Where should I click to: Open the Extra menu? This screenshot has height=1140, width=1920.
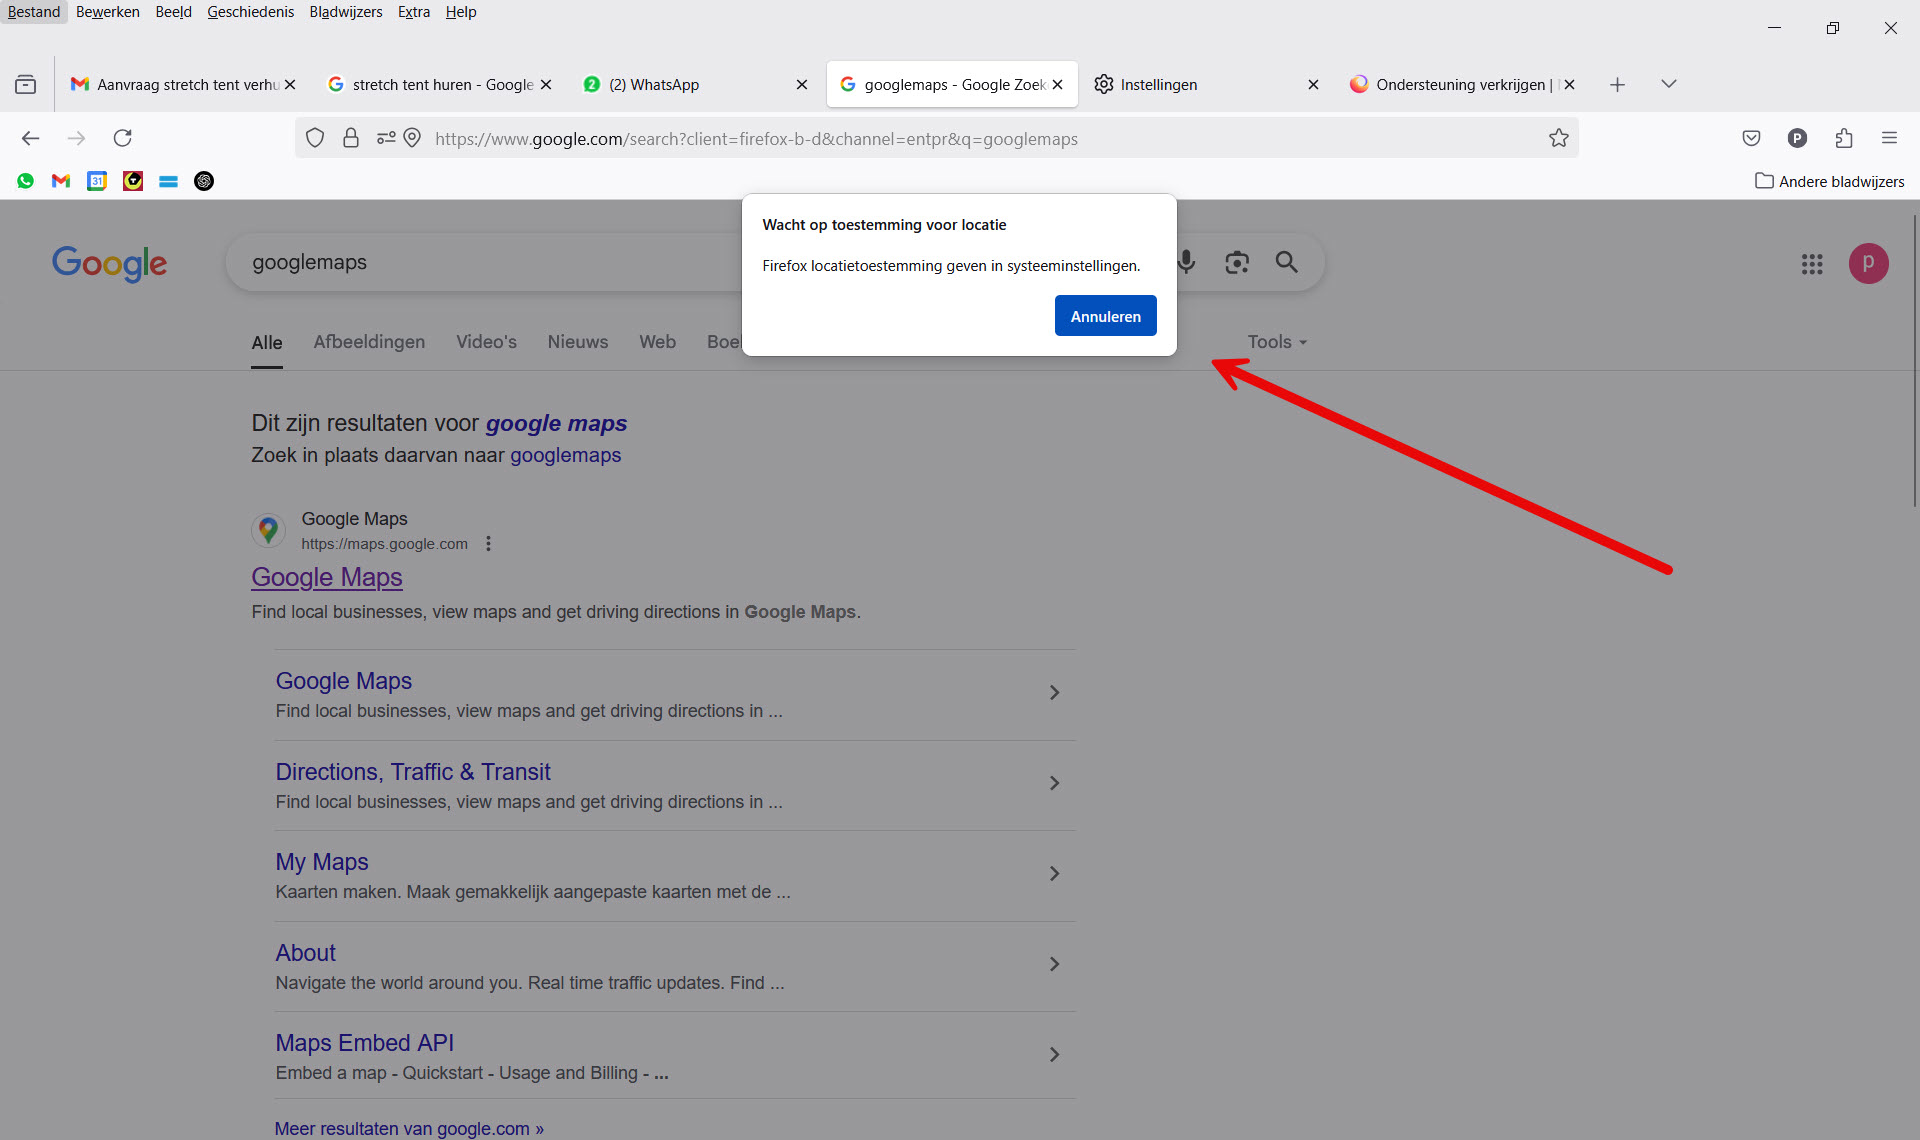point(414,12)
